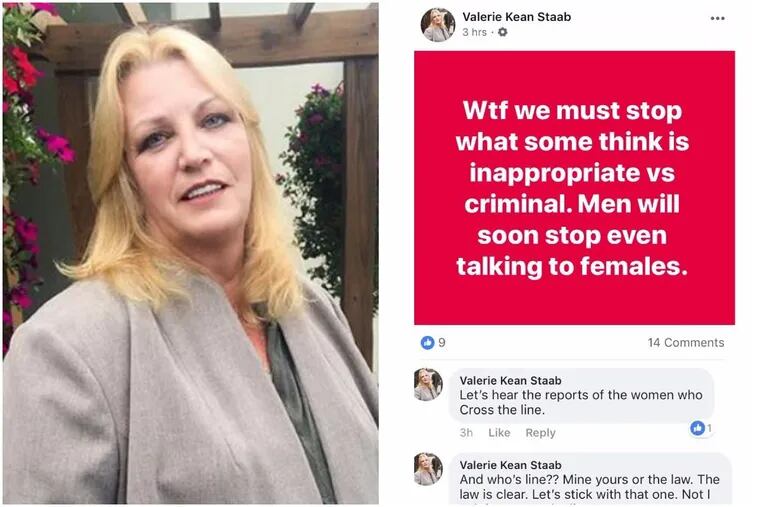The height and width of the screenshot is (507, 760).
Task: Click the blue like reaction icon under post
Action: tap(428, 343)
